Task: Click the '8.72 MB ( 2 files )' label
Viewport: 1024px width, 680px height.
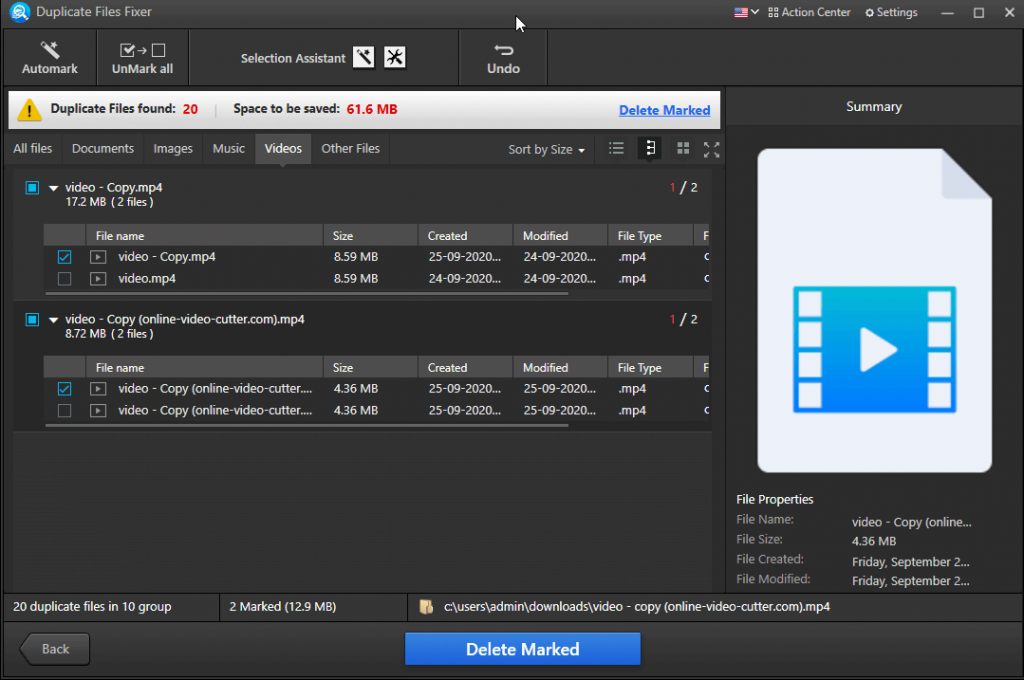Action: 109,334
